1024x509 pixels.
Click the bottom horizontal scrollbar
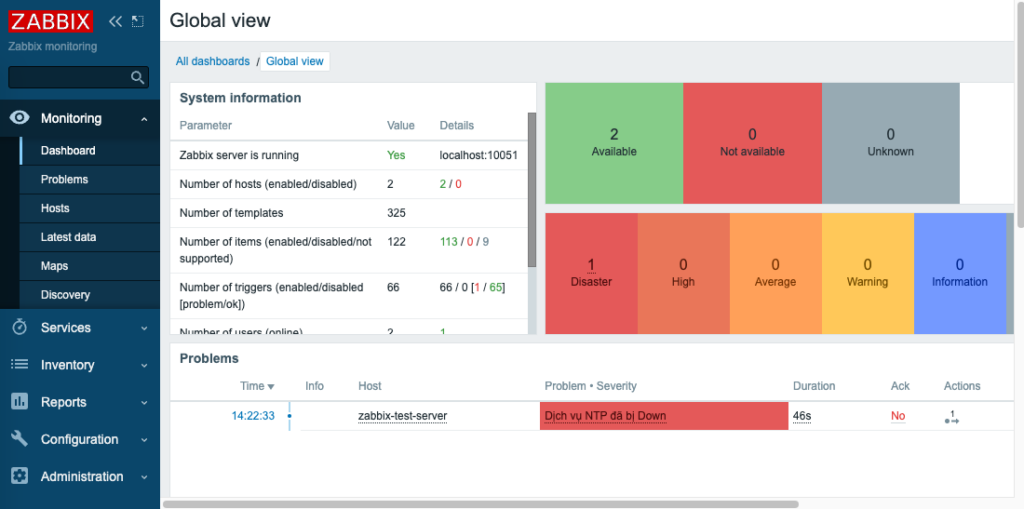tap(481, 504)
